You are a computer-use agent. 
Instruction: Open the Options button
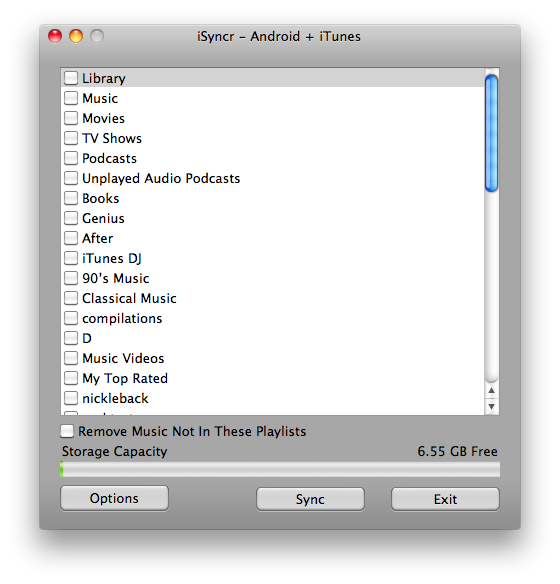click(114, 498)
